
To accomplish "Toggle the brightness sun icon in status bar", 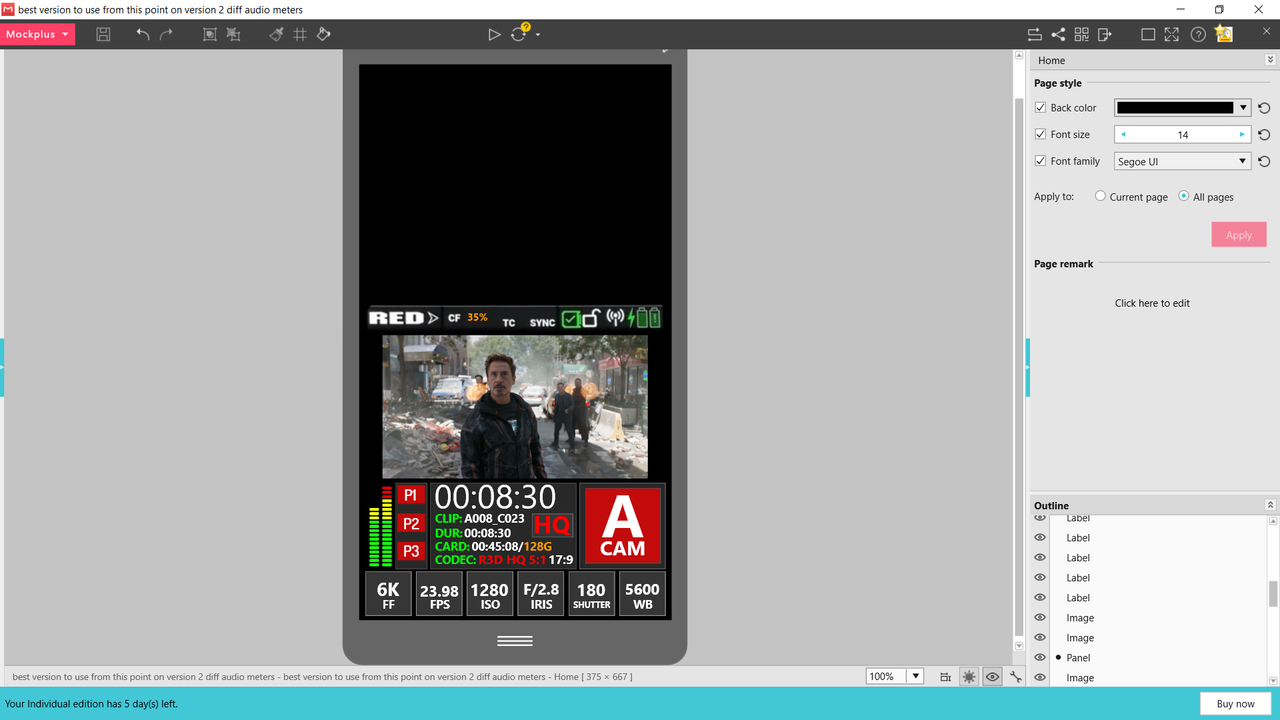I will coord(969,677).
